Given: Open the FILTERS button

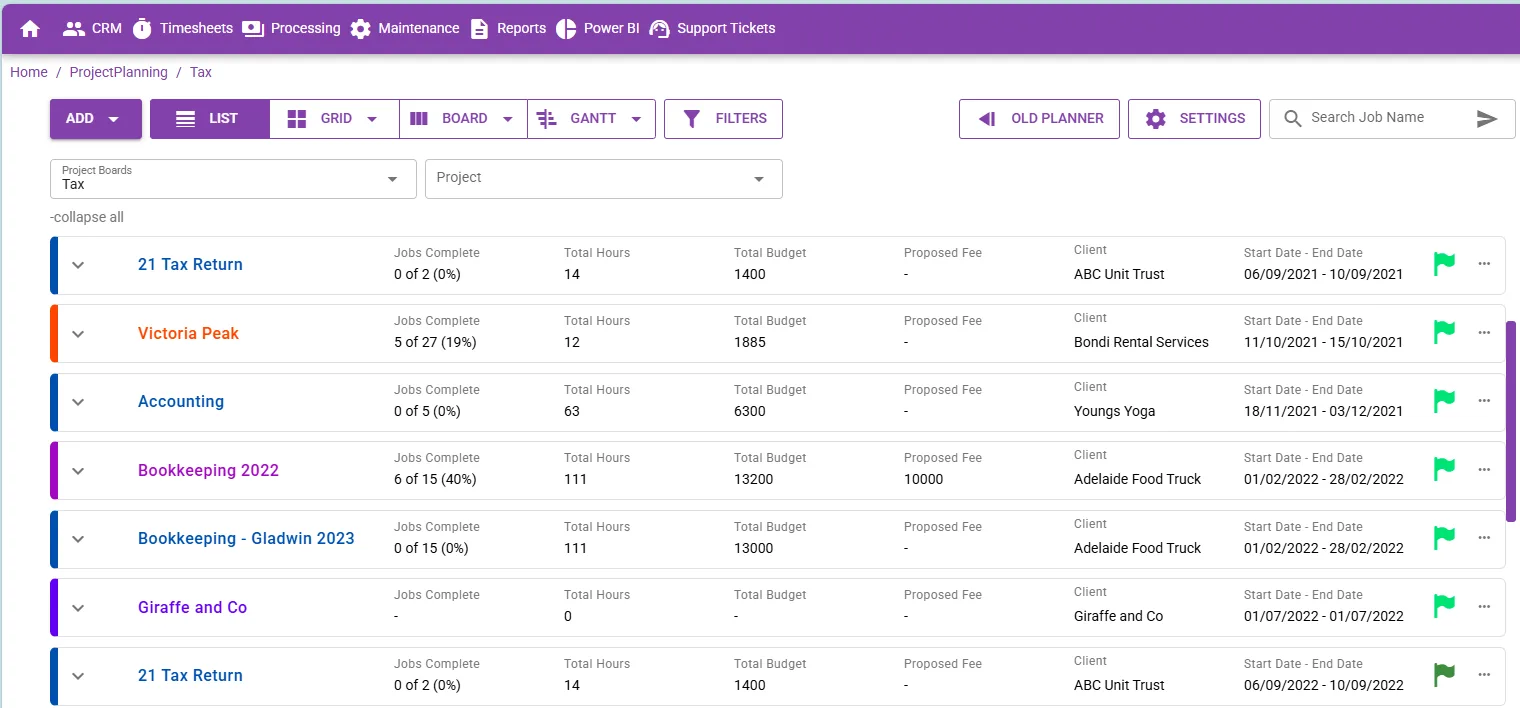Looking at the screenshot, I should coord(723,119).
